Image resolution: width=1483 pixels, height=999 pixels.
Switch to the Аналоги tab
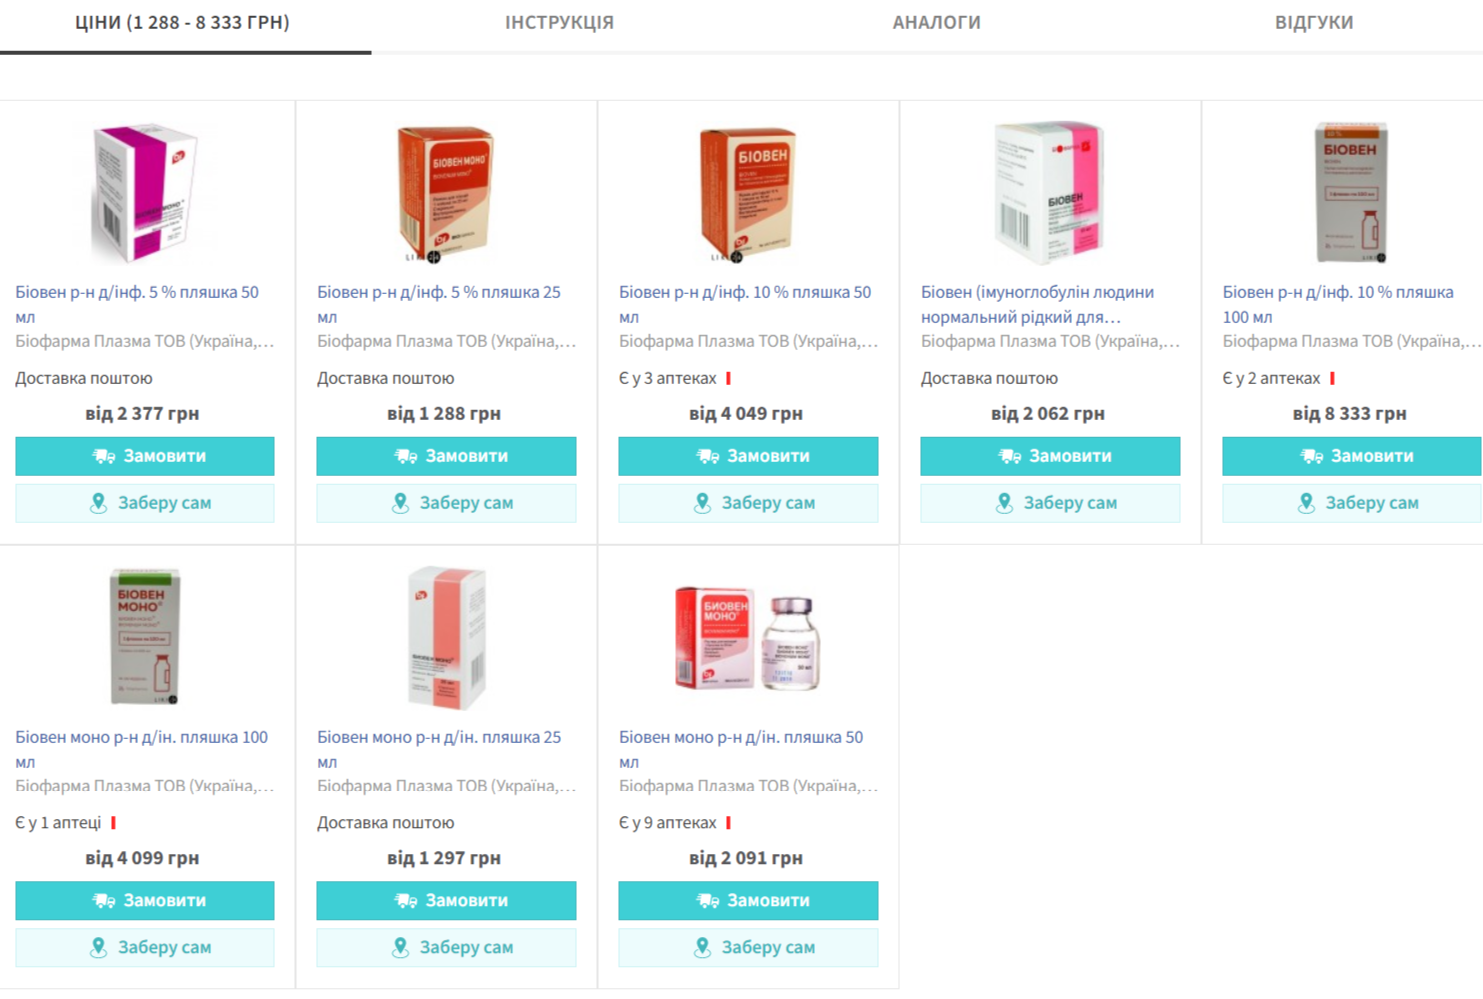[936, 22]
